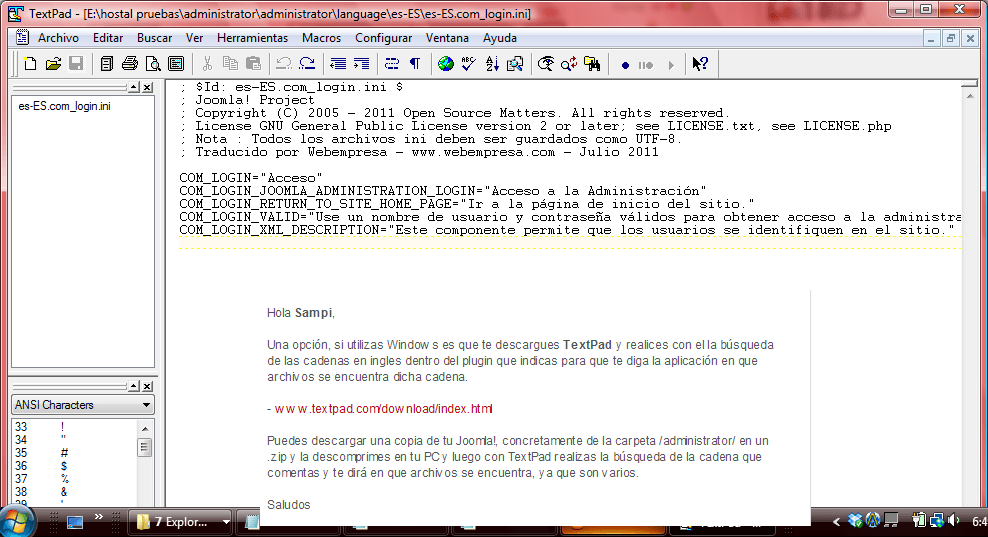Print the document with the printer icon
Viewport: 988px width, 537px height.
[x=130, y=64]
